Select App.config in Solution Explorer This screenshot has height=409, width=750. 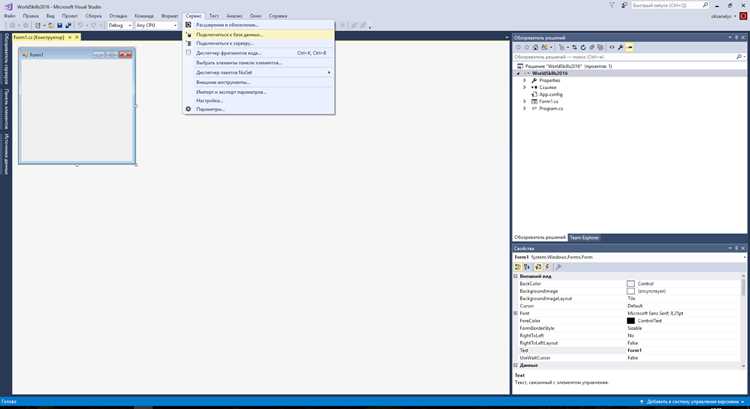[551, 94]
